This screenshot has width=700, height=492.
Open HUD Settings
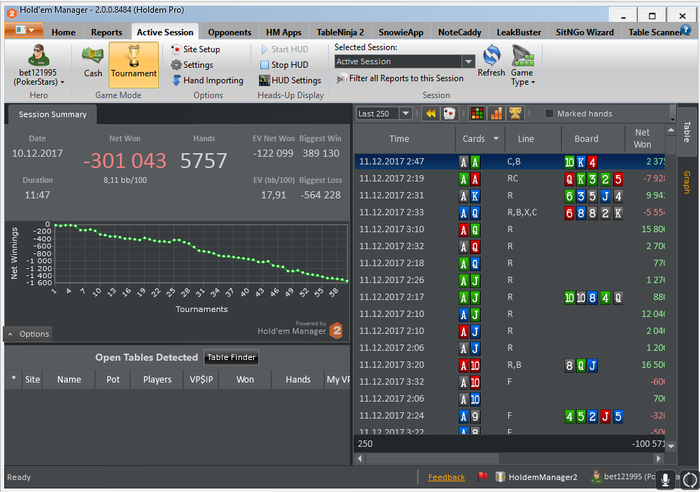tap(290, 80)
